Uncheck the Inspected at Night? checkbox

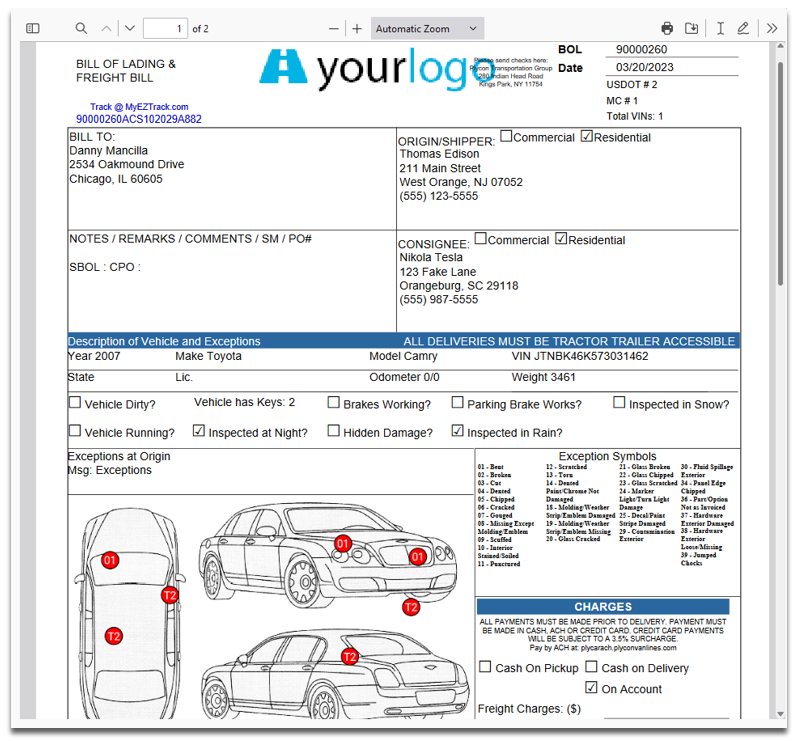tap(199, 431)
